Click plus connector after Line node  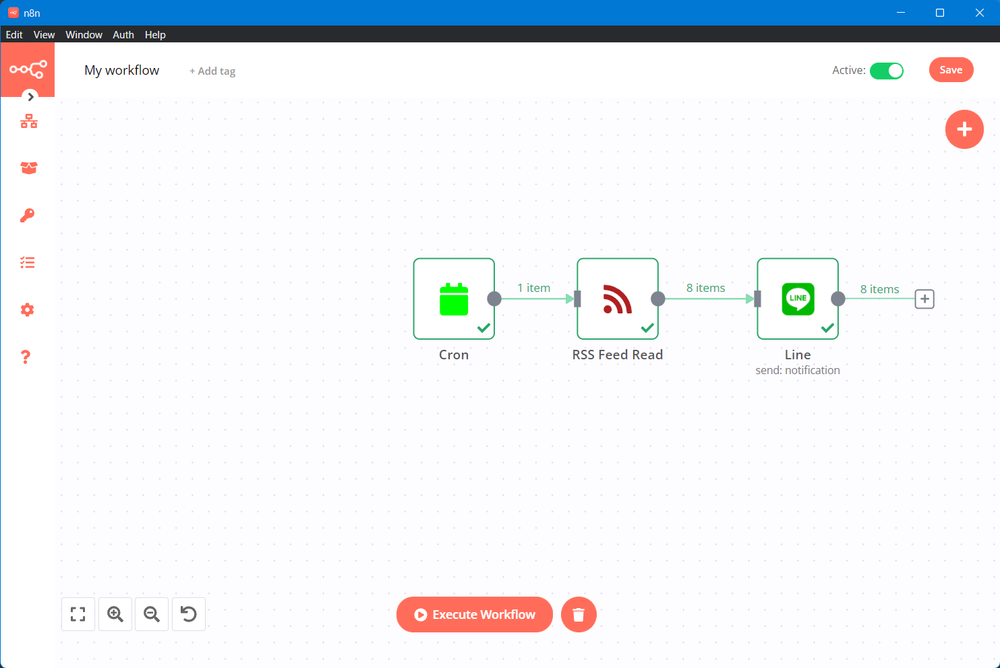(924, 299)
